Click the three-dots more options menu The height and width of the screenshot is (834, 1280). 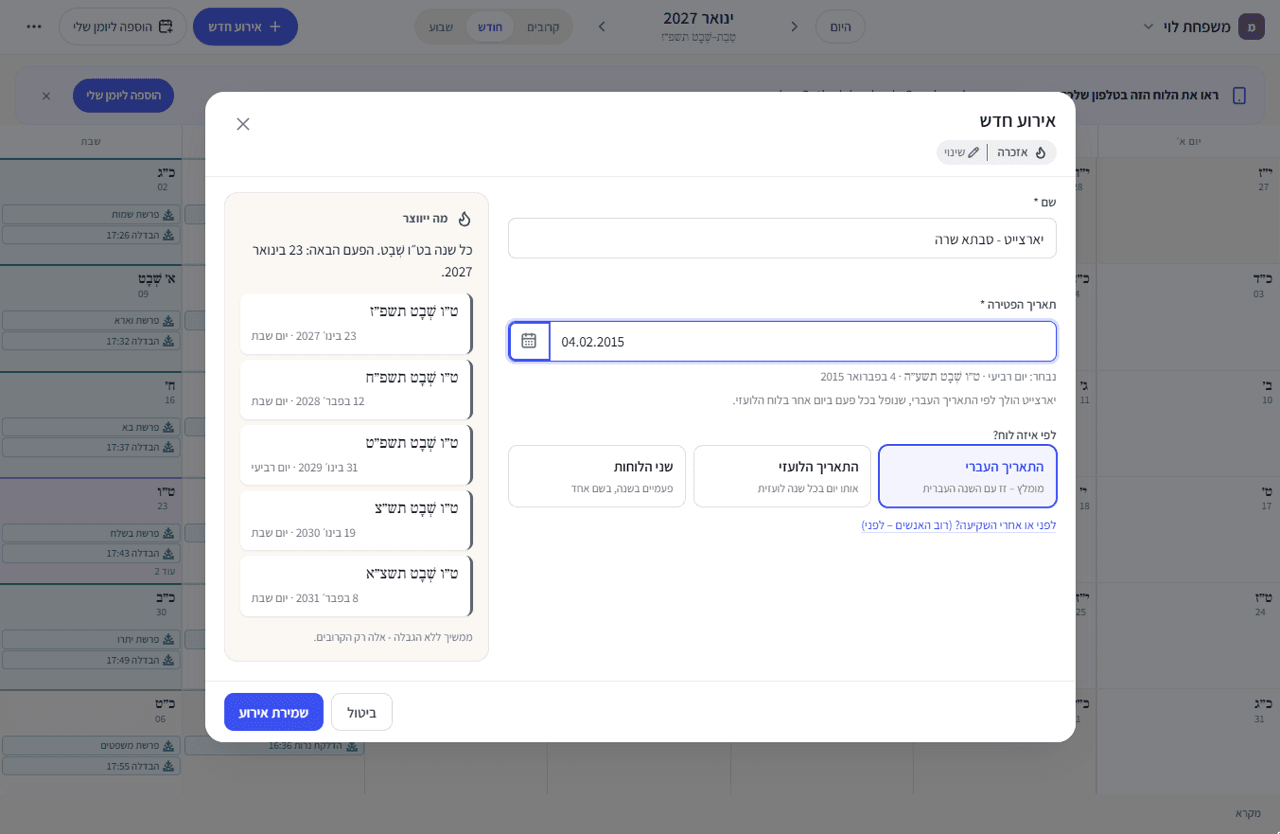tap(34, 26)
